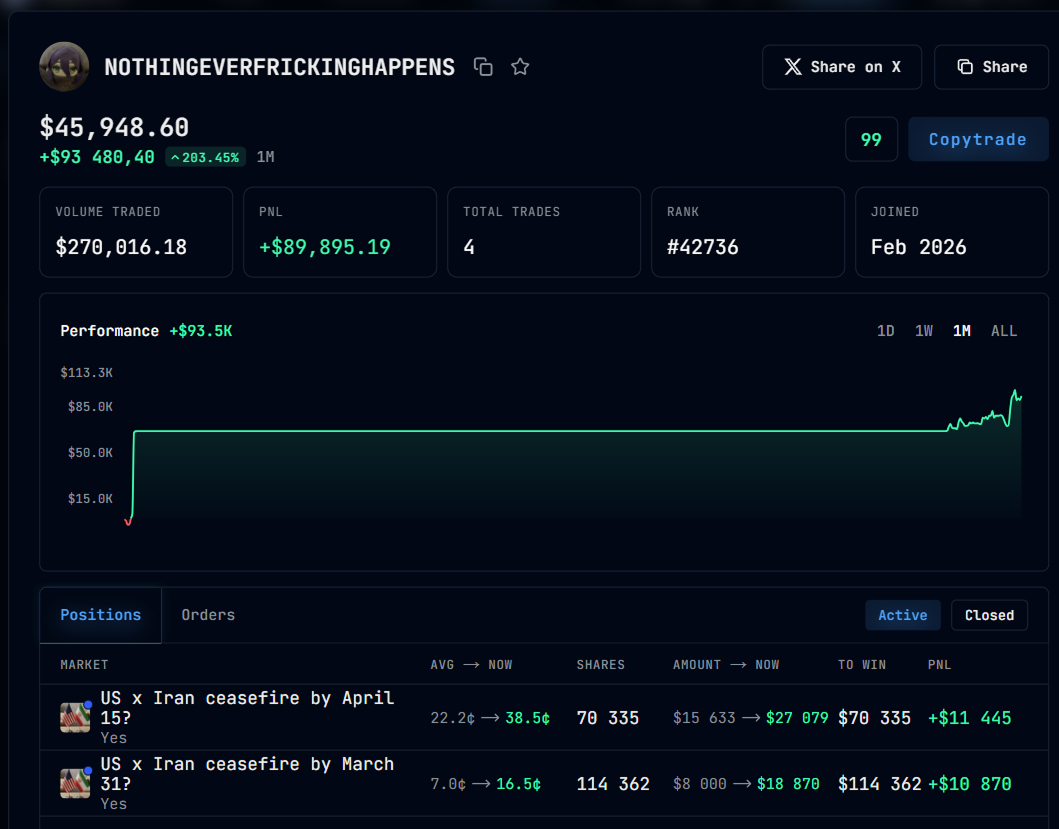Favorite this trader with the star icon
Image resolution: width=1059 pixels, height=829 pixels.
(520, 67)
